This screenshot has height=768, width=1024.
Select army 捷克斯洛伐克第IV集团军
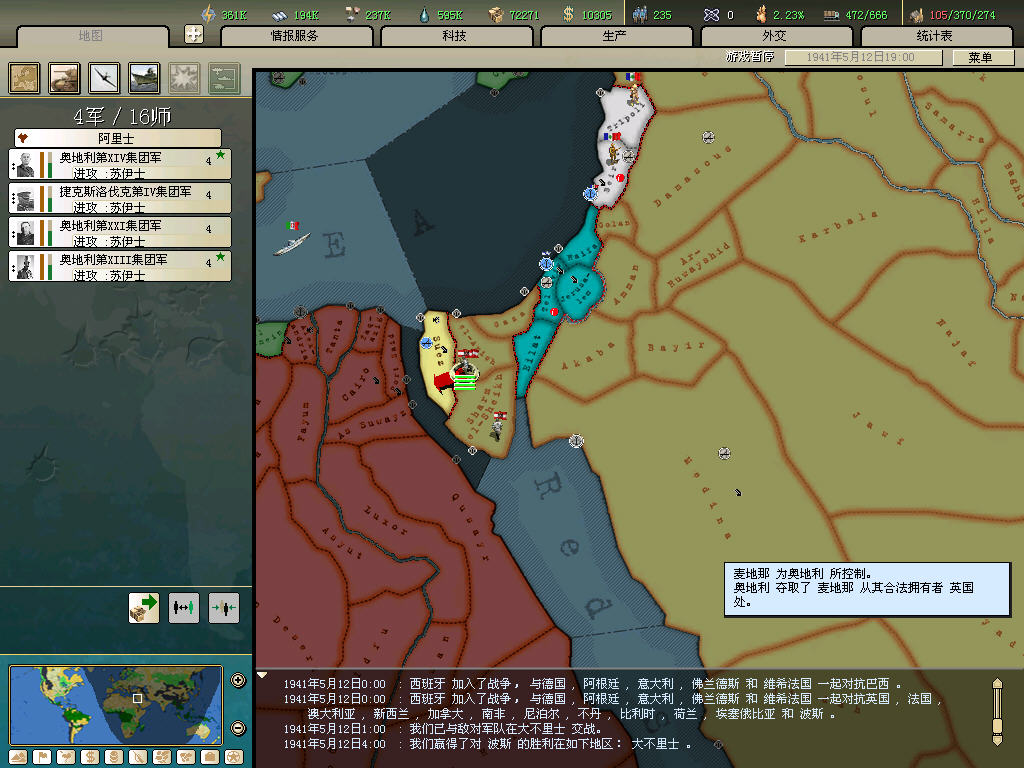[x=120, y=199]
